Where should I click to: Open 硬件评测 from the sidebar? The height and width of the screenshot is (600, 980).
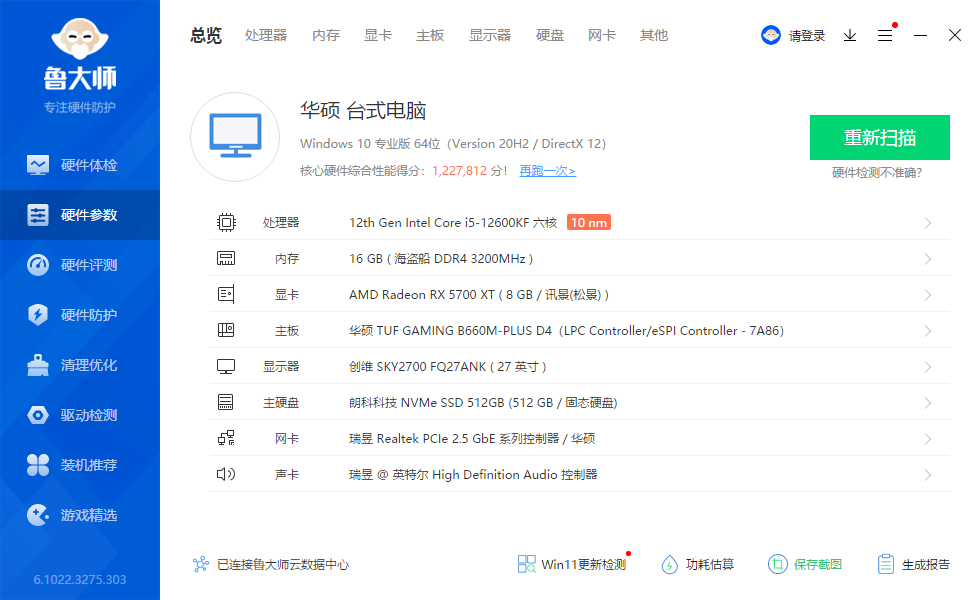pos(80,265)
